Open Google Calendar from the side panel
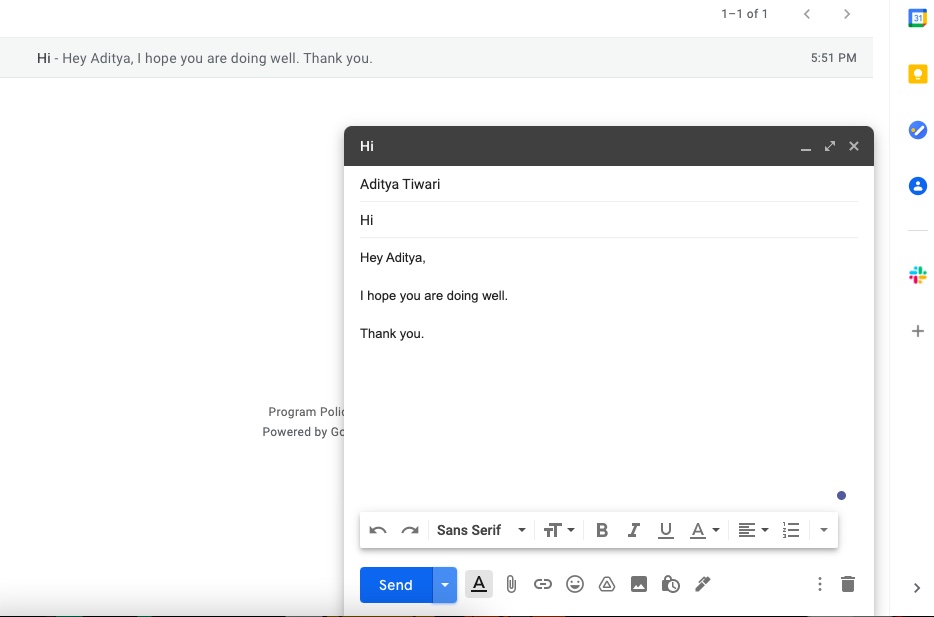 917,17
